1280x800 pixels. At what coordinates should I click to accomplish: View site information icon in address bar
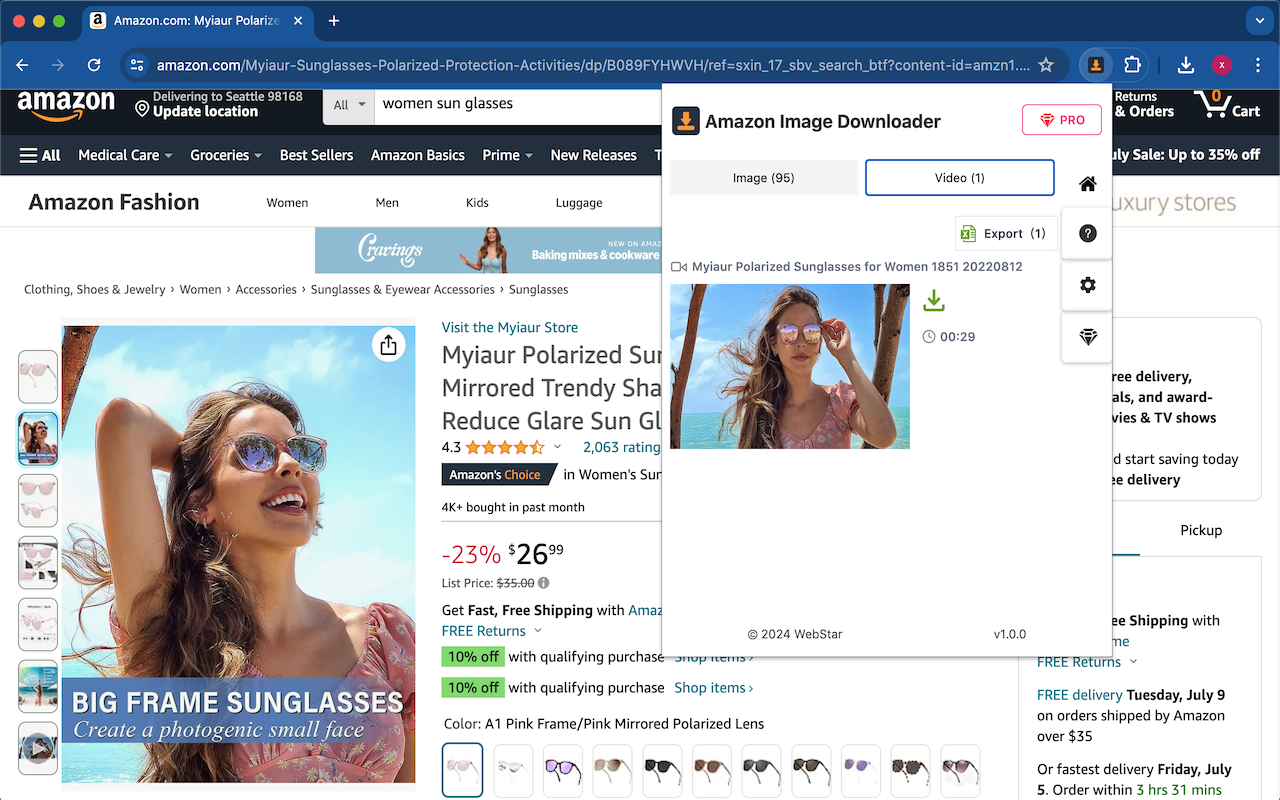coord(138,65)
